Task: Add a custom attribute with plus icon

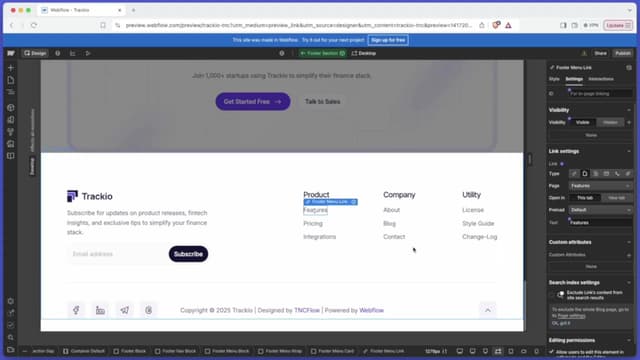Action: coord(629,255)
